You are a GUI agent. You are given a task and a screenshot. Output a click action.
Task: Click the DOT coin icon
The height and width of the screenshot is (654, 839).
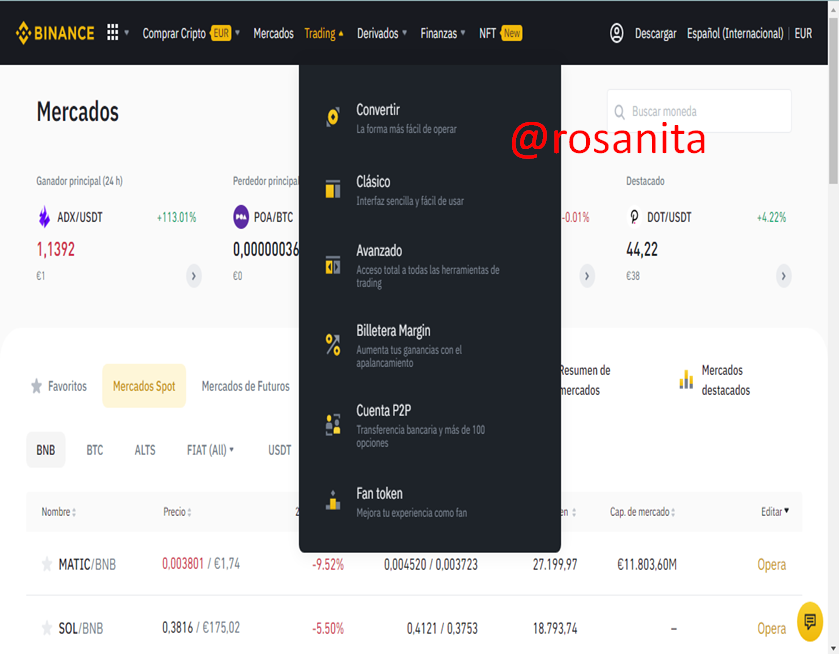tap(634, 217)
